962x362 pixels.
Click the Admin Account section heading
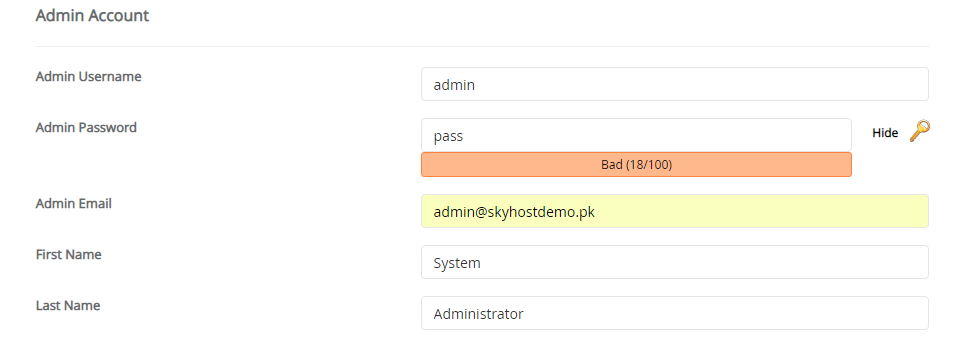point(92,15)
